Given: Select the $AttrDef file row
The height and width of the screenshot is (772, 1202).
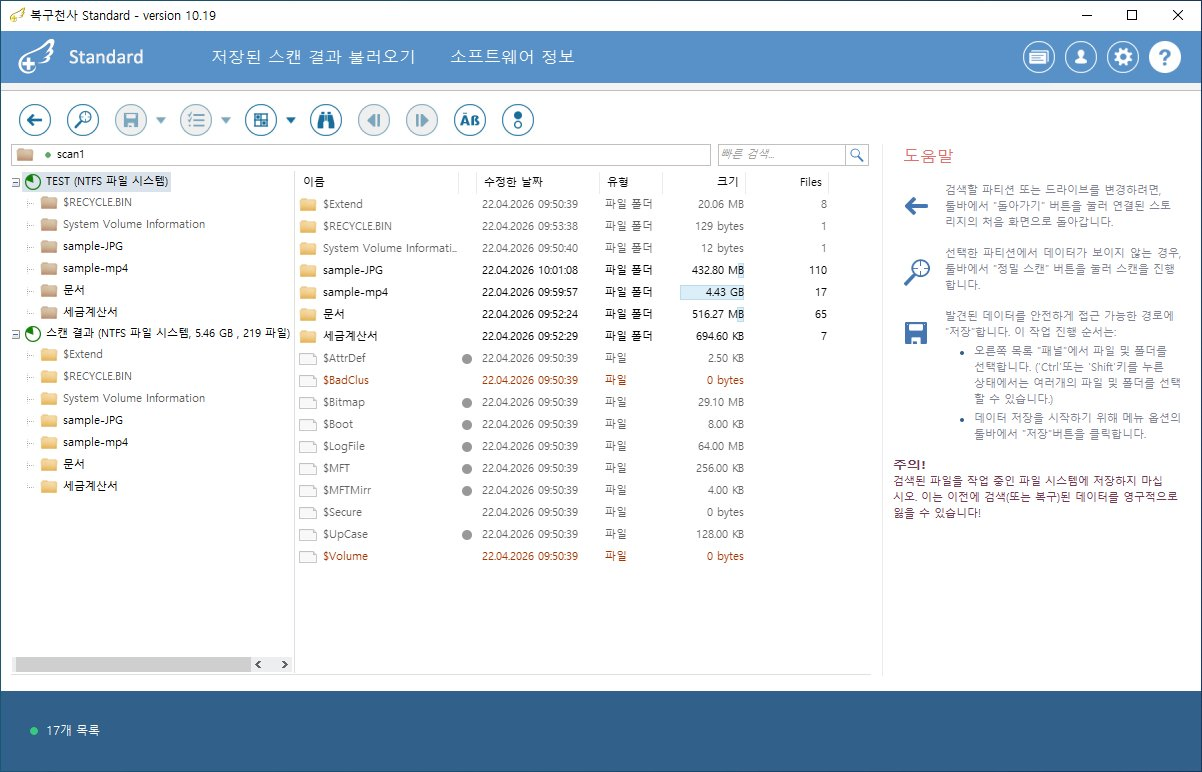Looking at the screenshot, I should [565, 358].
